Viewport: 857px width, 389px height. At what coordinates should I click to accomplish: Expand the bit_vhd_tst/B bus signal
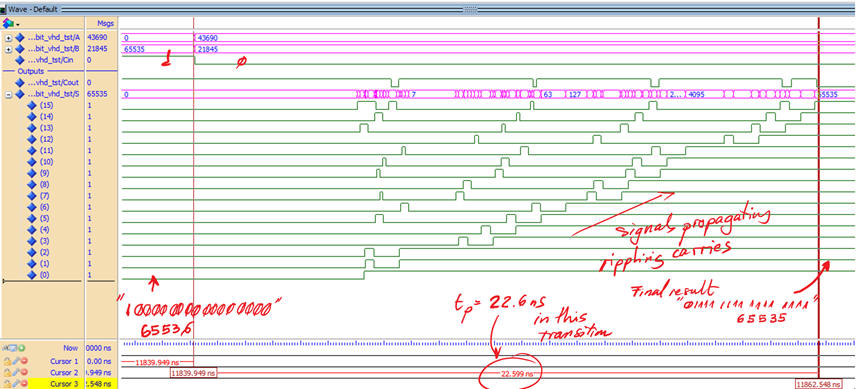[9, 49]
